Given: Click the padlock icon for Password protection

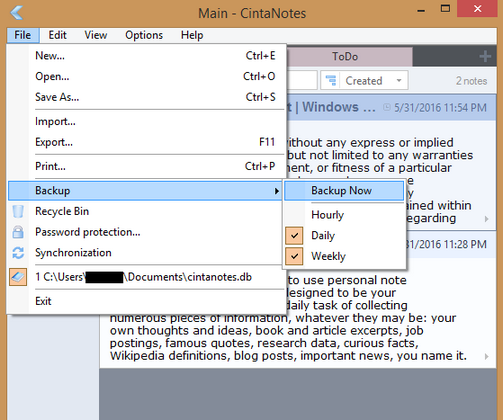Looking at the screenshot, I should click(x=18, y=232).
